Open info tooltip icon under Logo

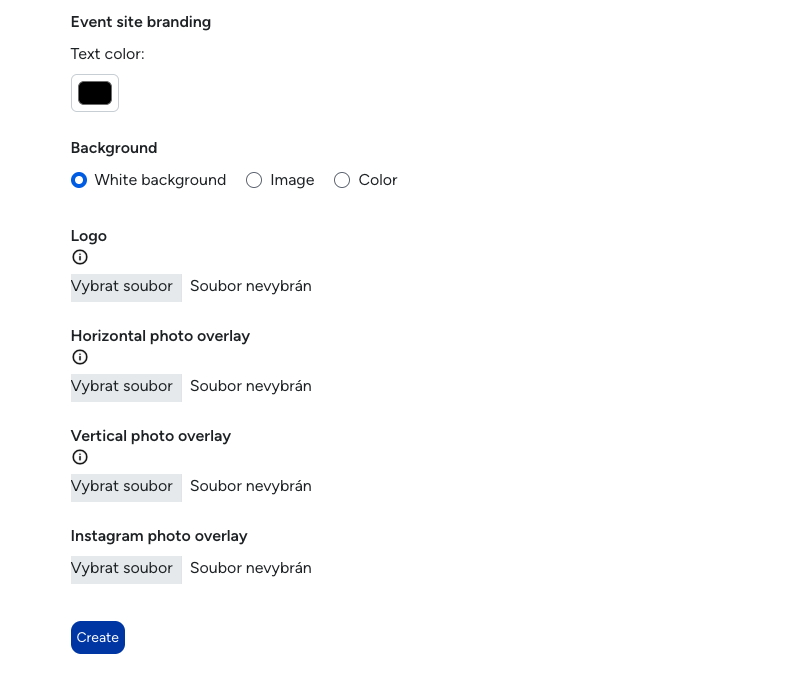pyautogui.click(x=80, y=257)
